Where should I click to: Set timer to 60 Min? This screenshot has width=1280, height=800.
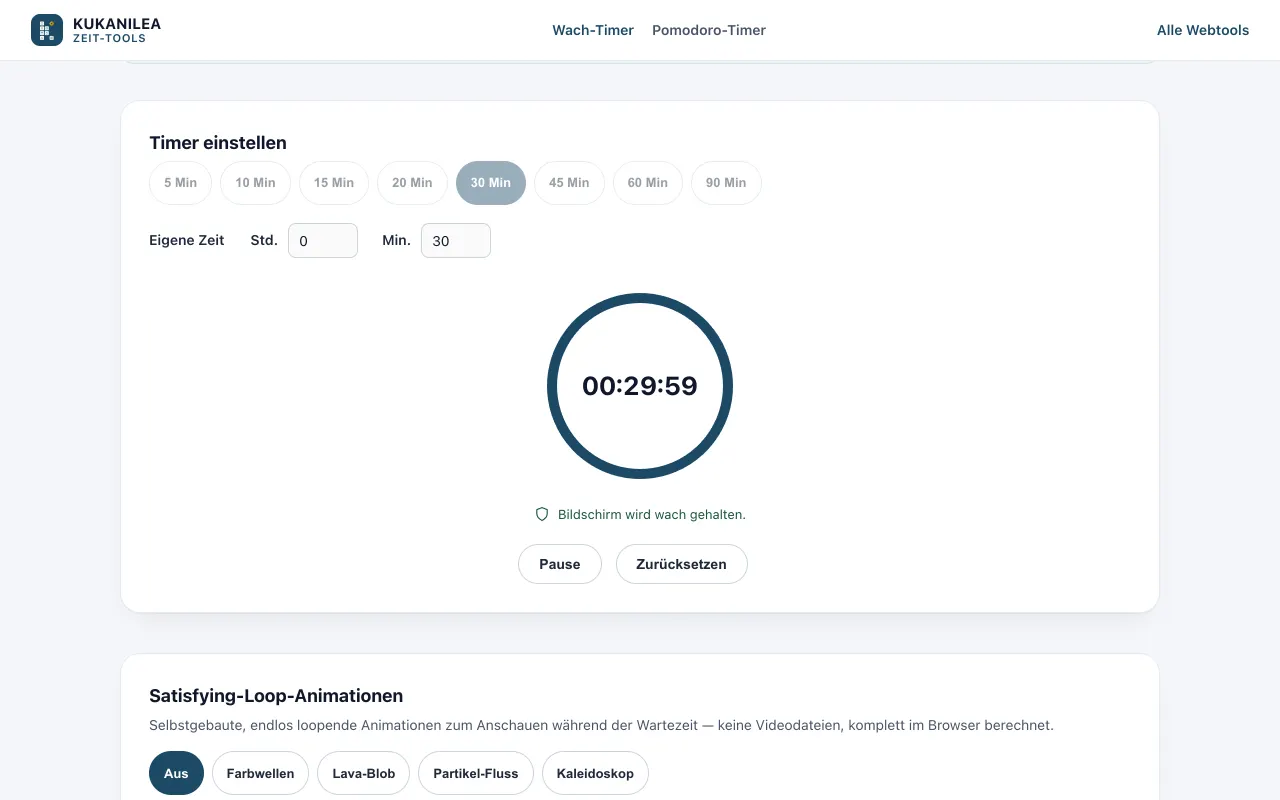pos(648,183)
